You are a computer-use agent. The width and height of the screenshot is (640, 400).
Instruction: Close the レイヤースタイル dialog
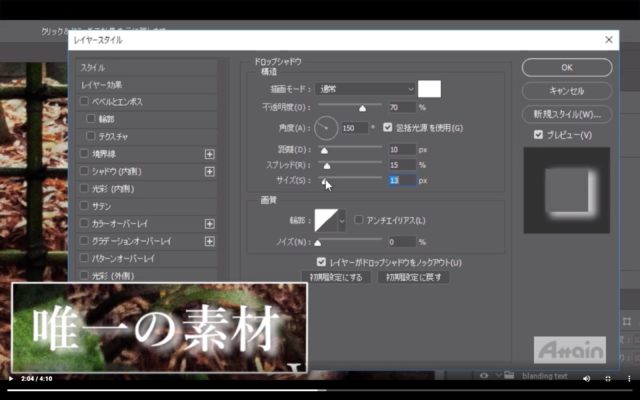click(609, 40)
